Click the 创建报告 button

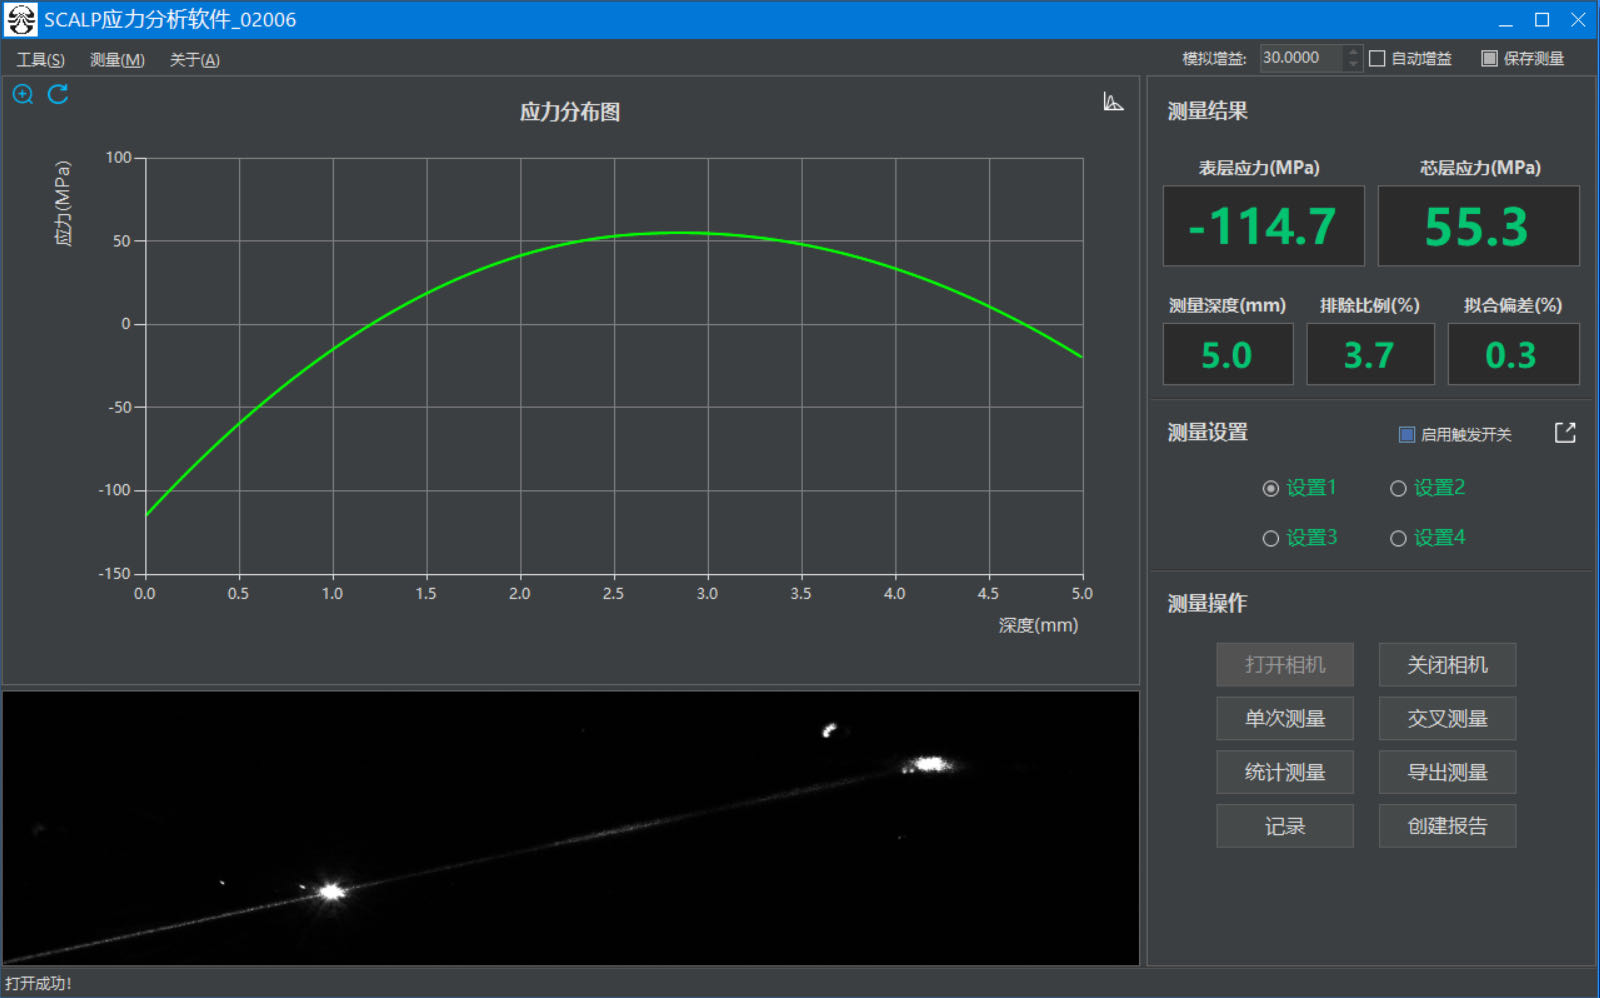click(1447, 827)
